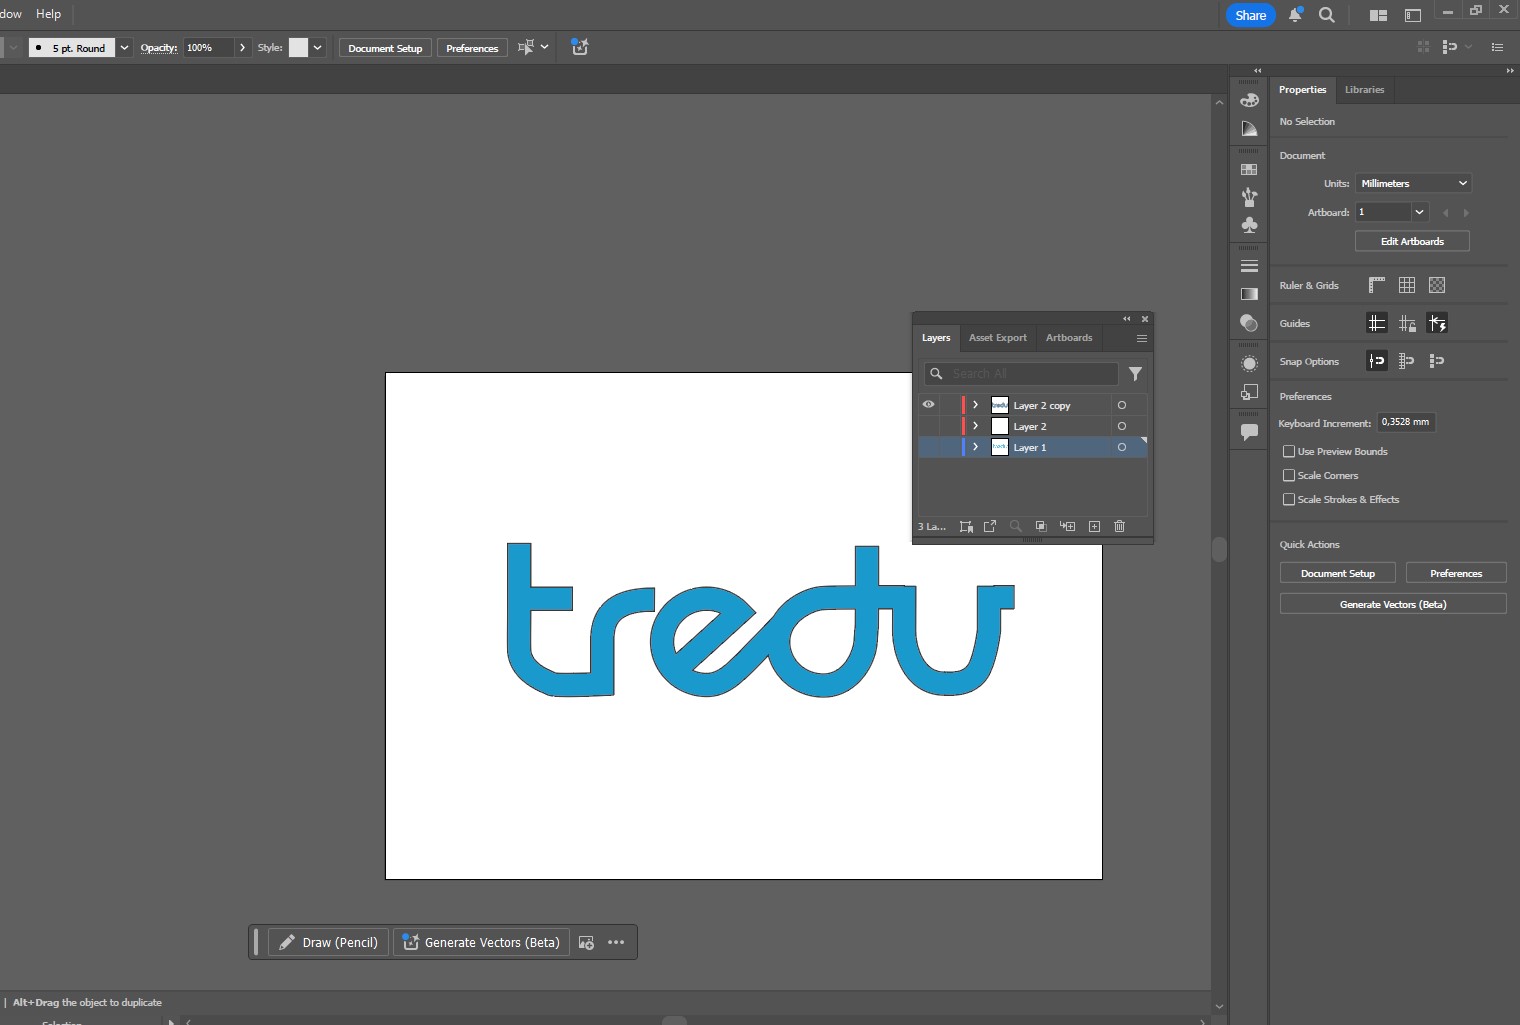Click the Arrange Documents icon
Image resolution: width=1520 pixels, height=1025 pixels.
pos(1378,15)
